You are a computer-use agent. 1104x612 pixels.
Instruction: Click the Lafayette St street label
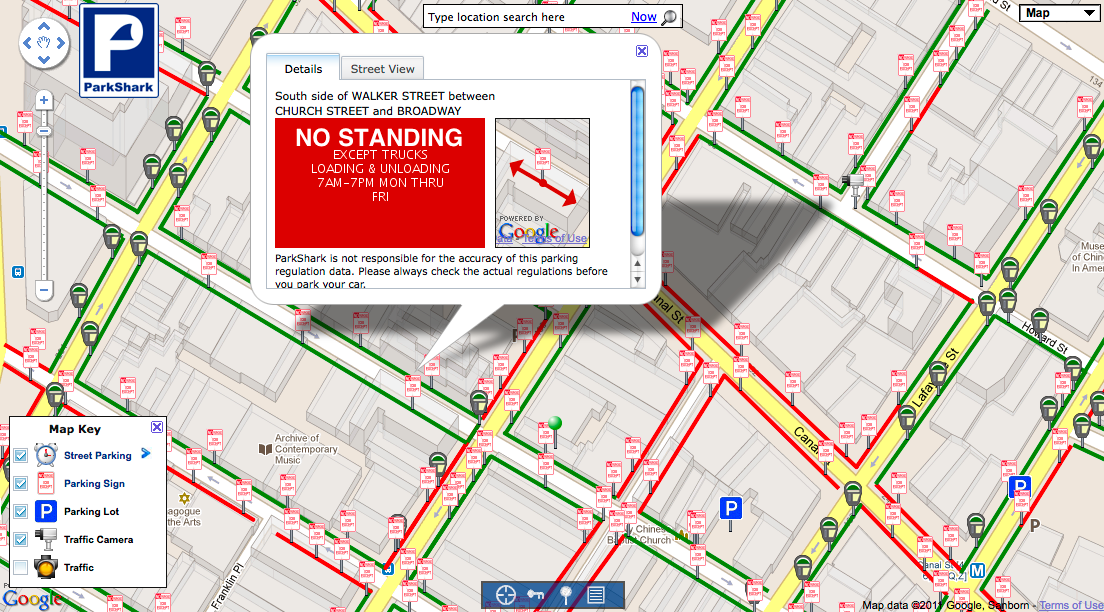(x=936, y=379)
